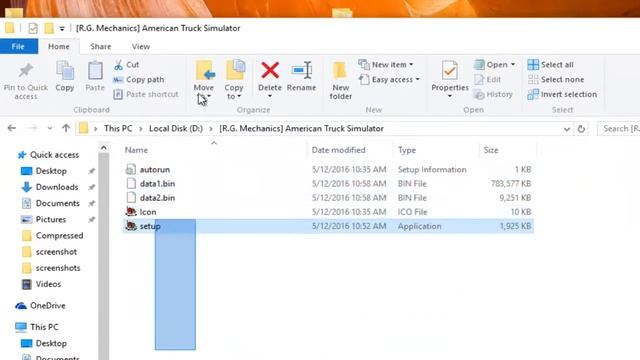The height and width of the screenshot is (360, 640).
Task: Select the autorun file
Action: click(328, 169)
